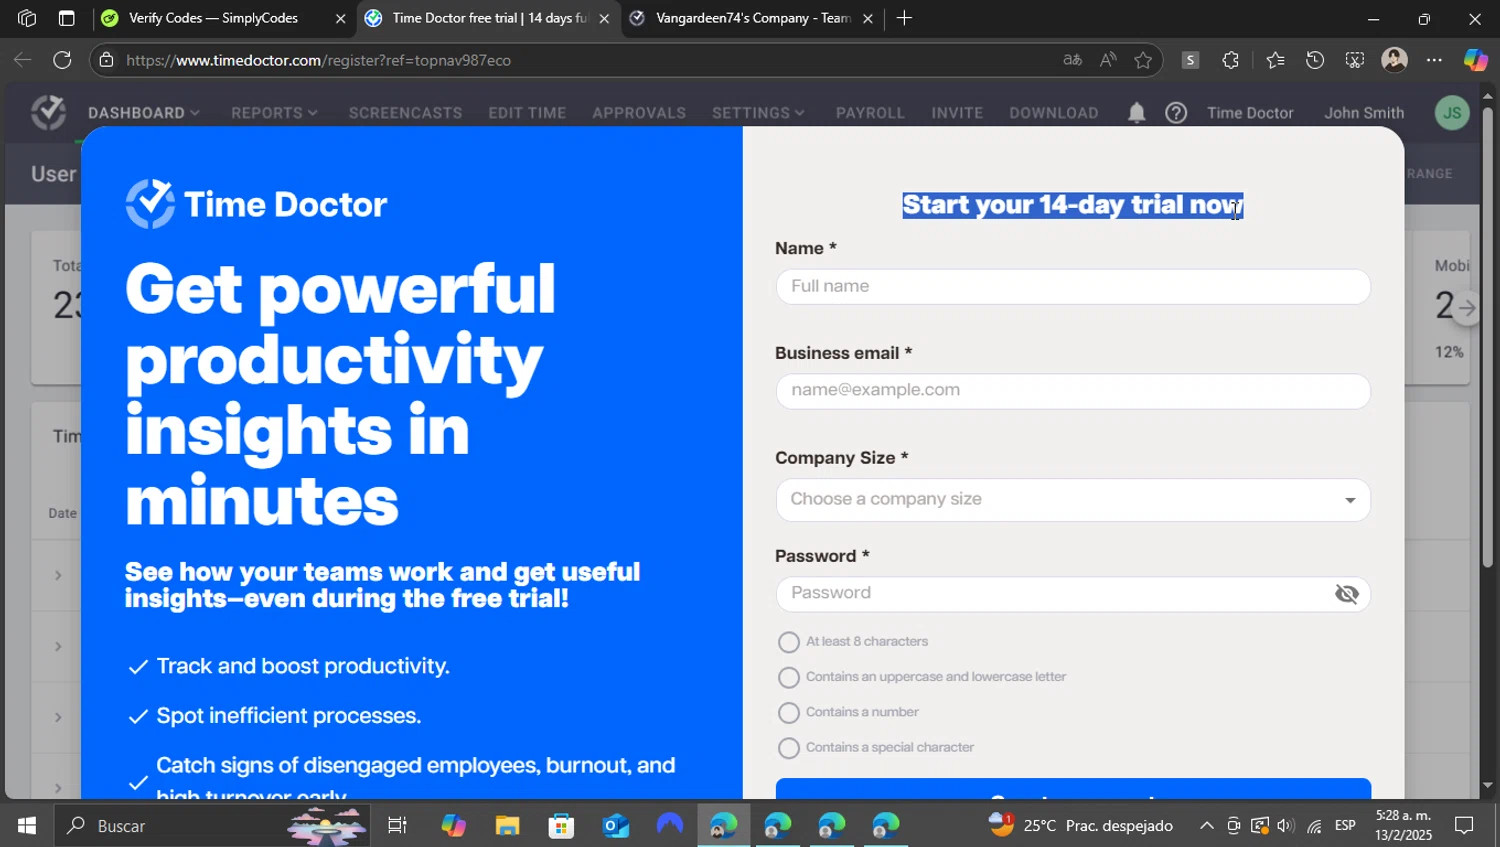Expand the Company Size dropdown

click(1073, 500)
